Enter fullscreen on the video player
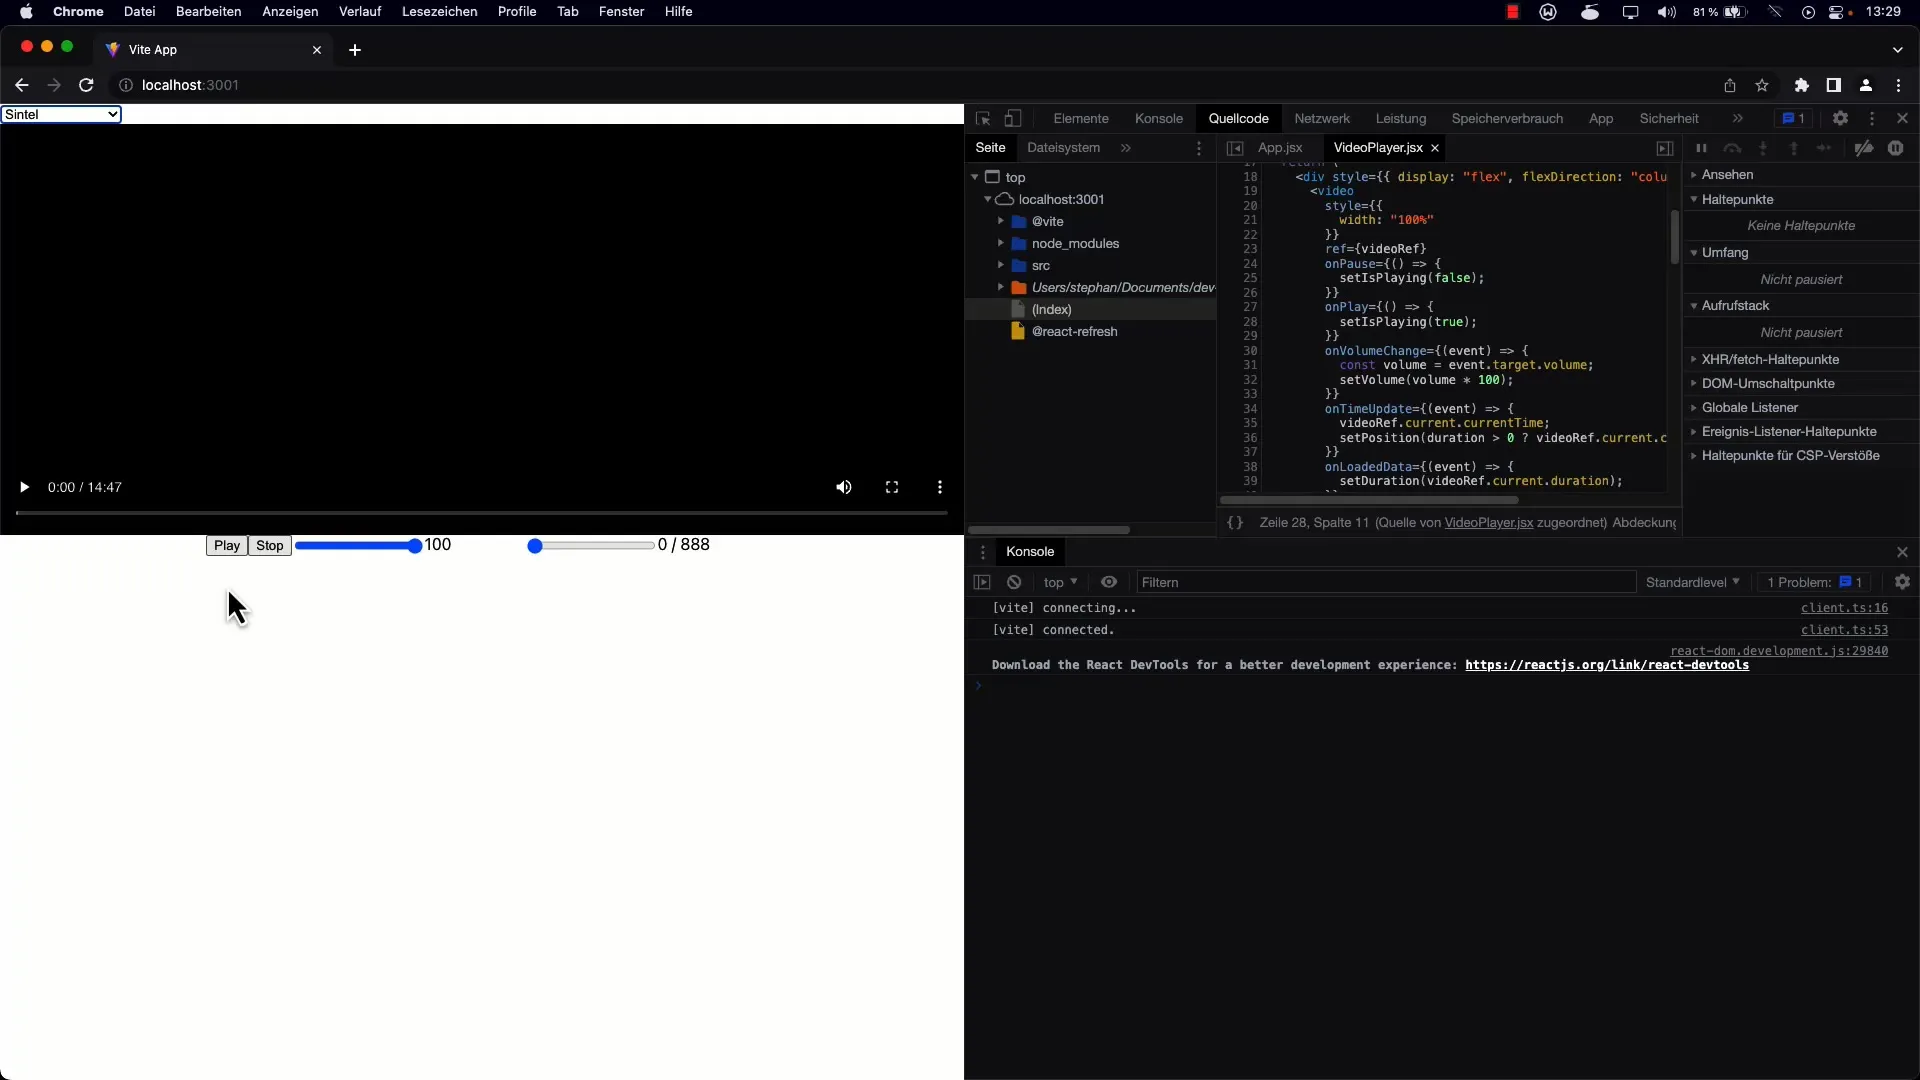The width and height of the screenshot is (1920, 1080). point(892,487)
